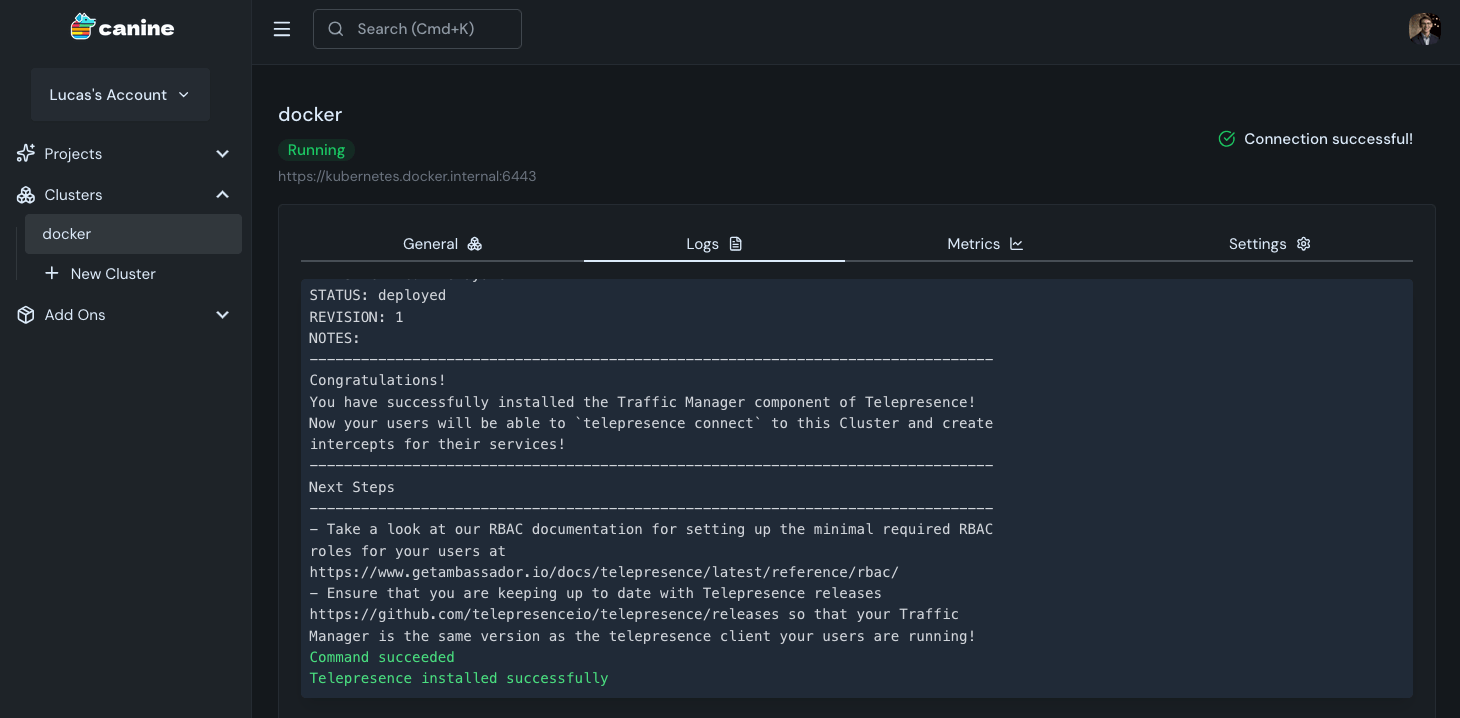Collapse the Clusters section

222,194
